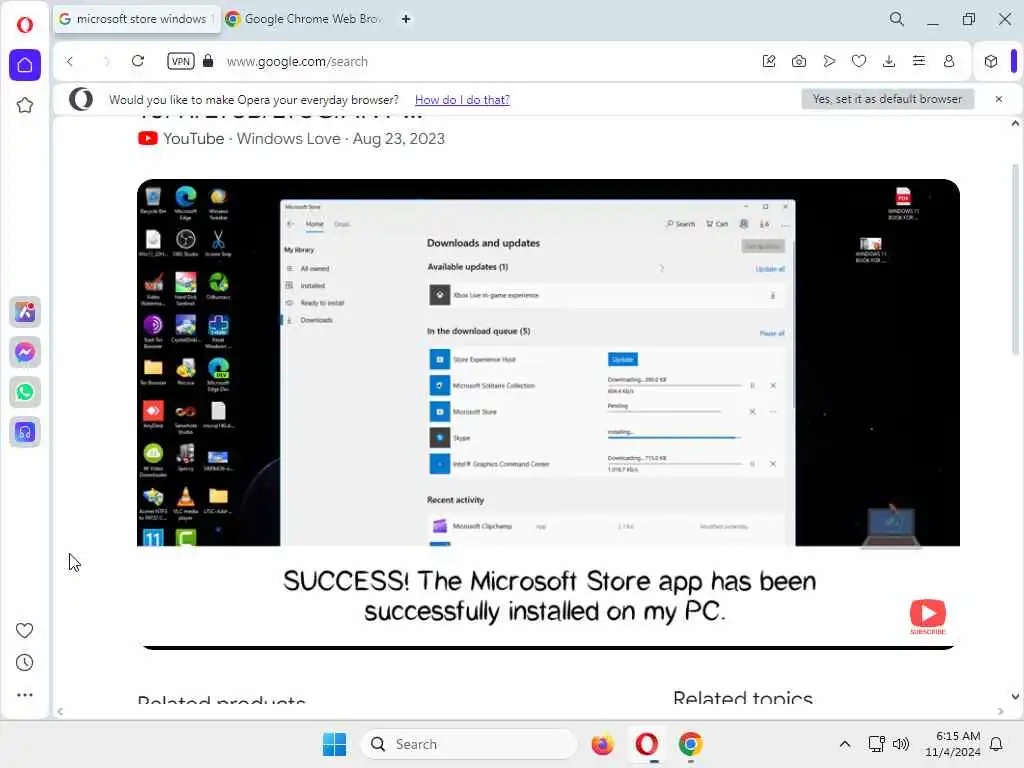Open the YouTube source line of the result
Image resolution: width=1024 pixels, height=768 pixels.
(292, 138)
